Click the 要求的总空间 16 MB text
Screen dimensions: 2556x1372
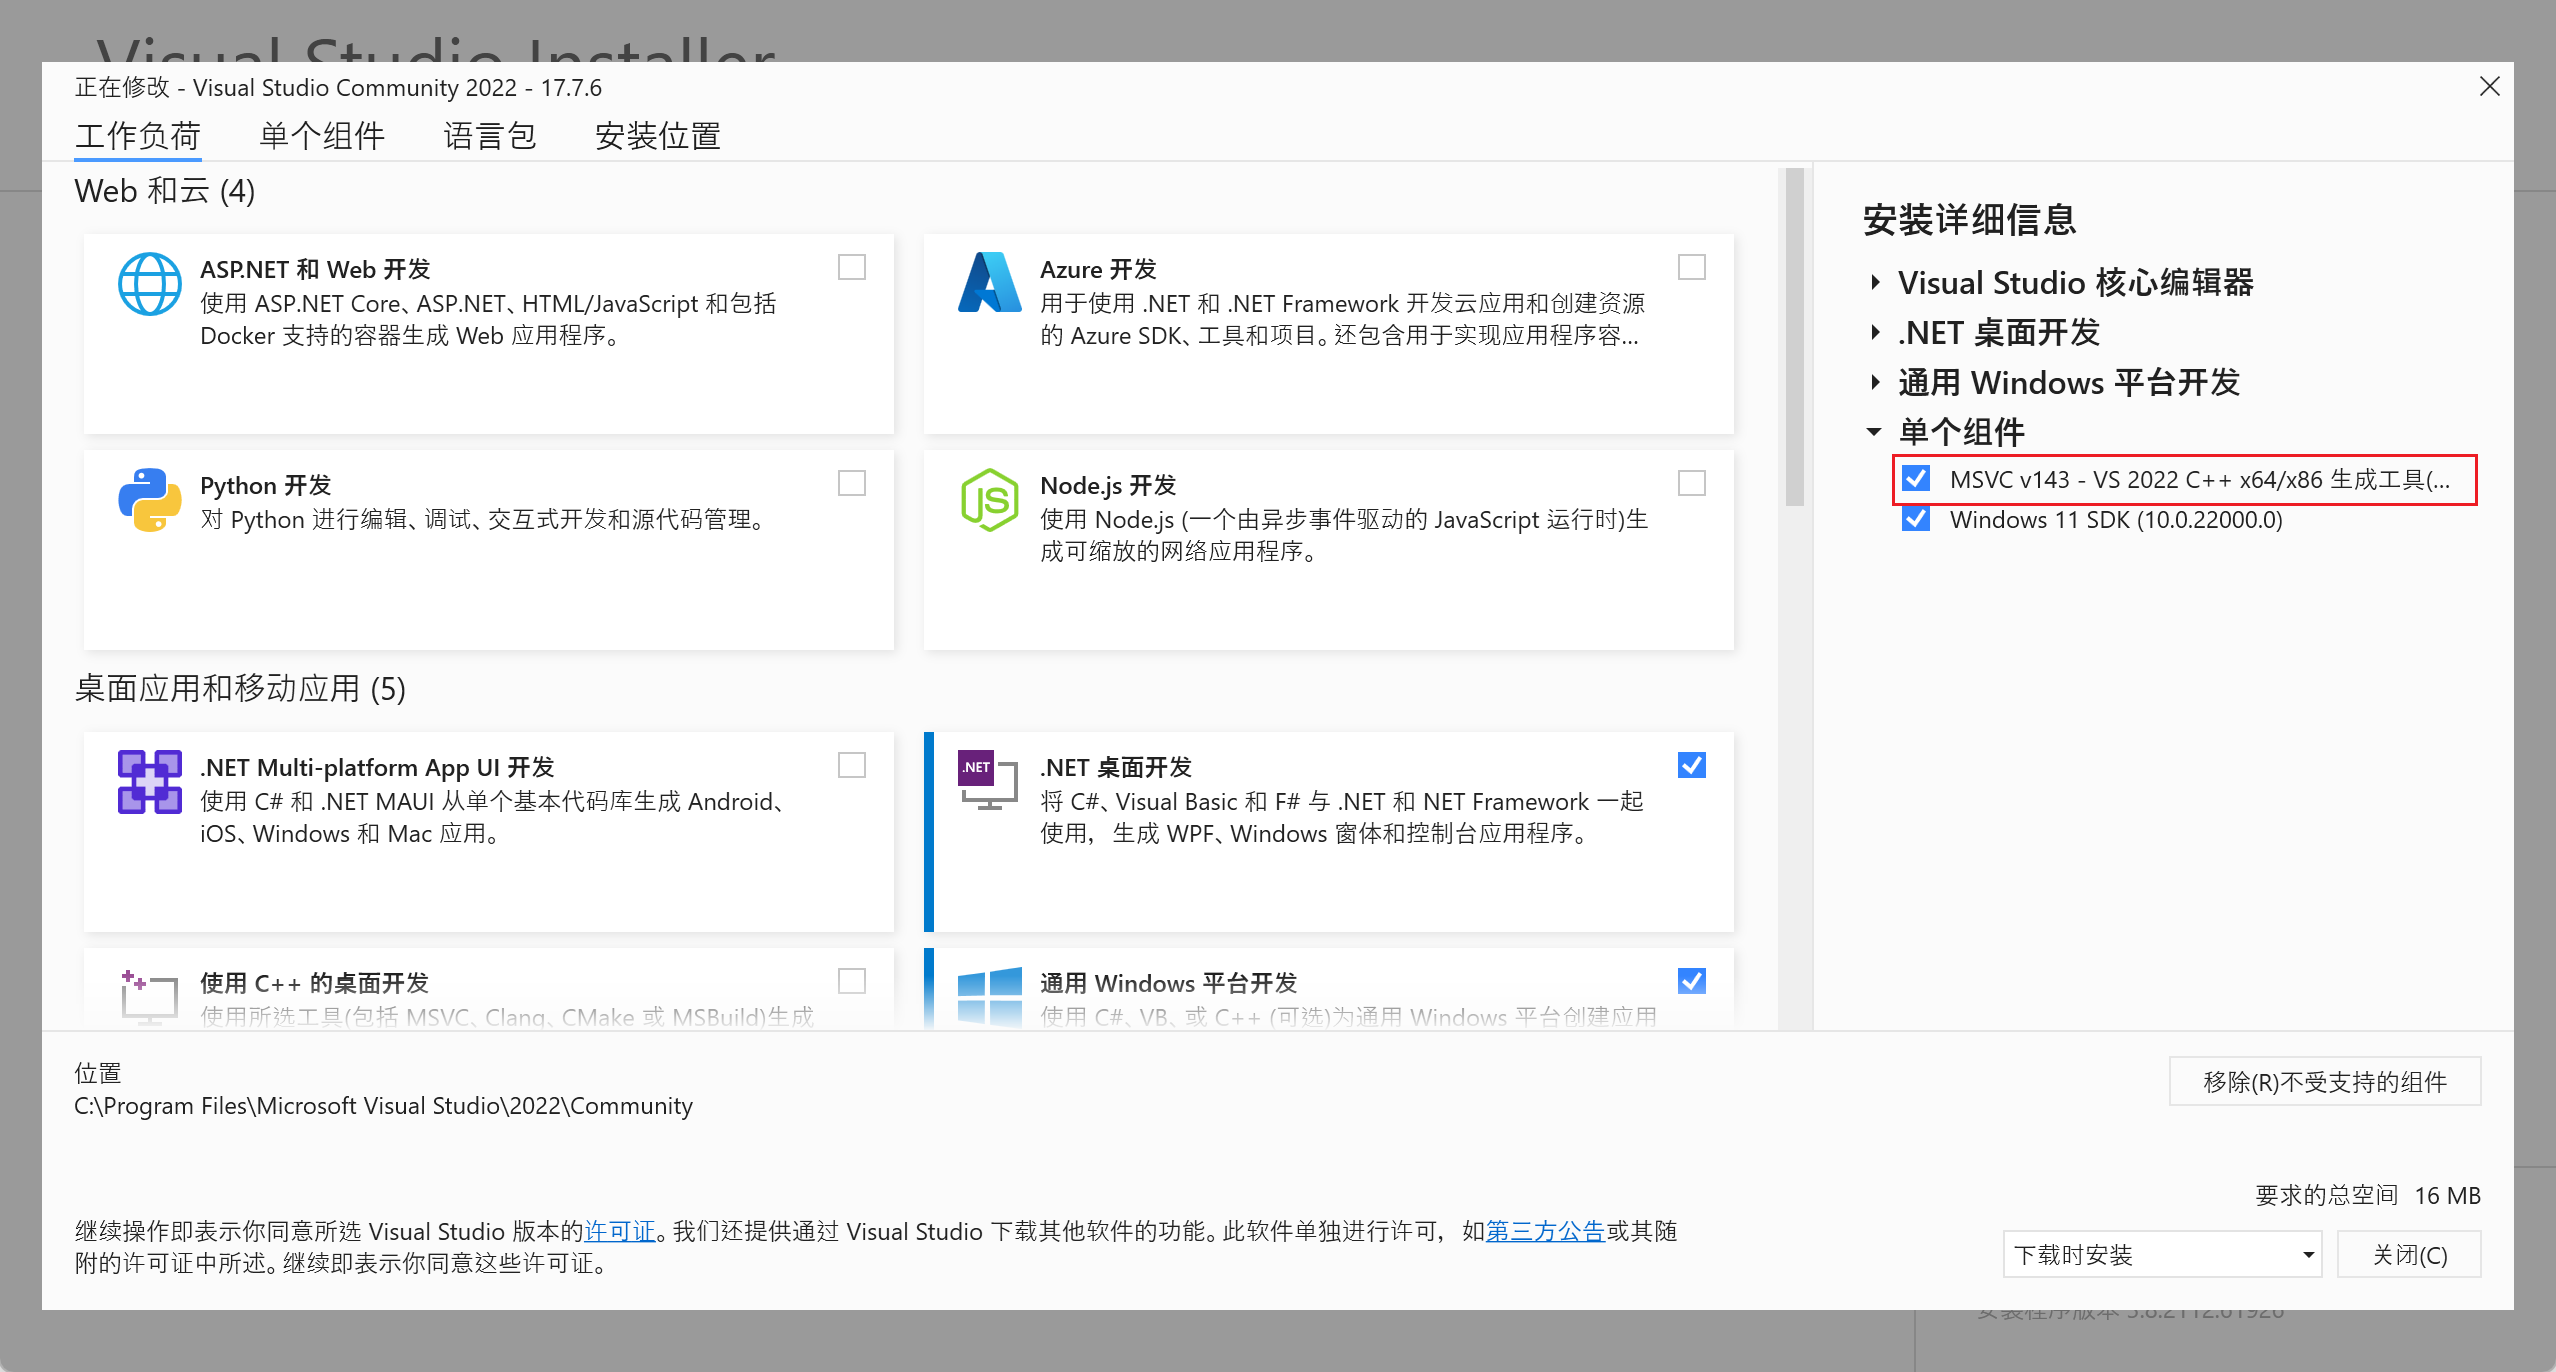click(x=2367, y=1195)
